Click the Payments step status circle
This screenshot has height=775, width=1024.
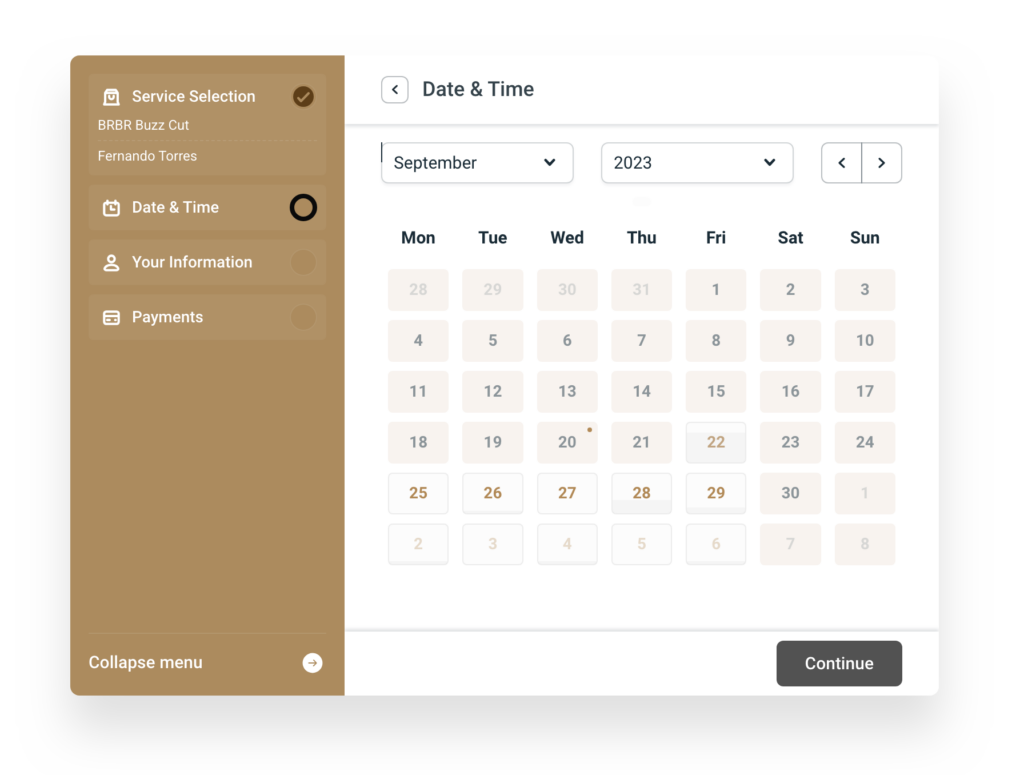tap(303, 318)
